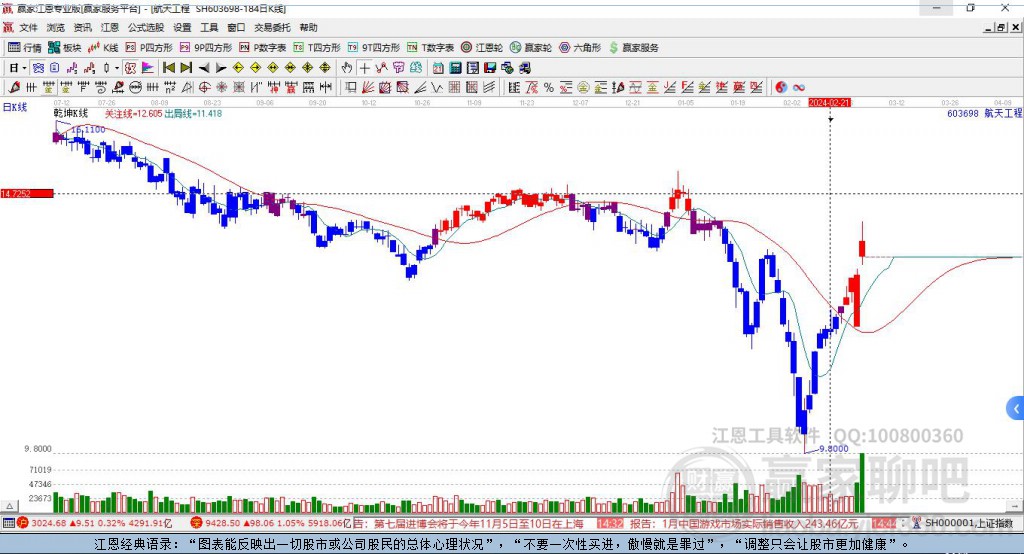The width and height of the screenshot is (1024, 554).
Task: Open the calendar icon in toolbar
Action: (438, 67)
